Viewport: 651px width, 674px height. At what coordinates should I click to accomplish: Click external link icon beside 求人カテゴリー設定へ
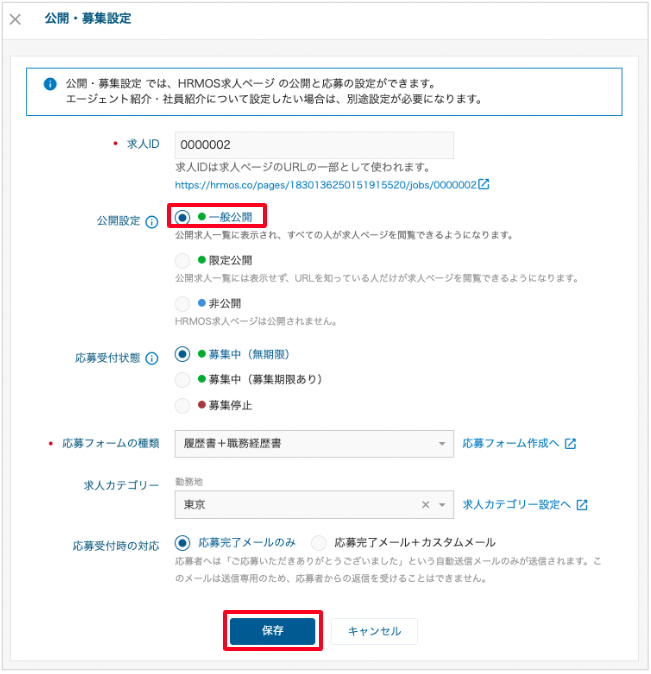[582, 505]
